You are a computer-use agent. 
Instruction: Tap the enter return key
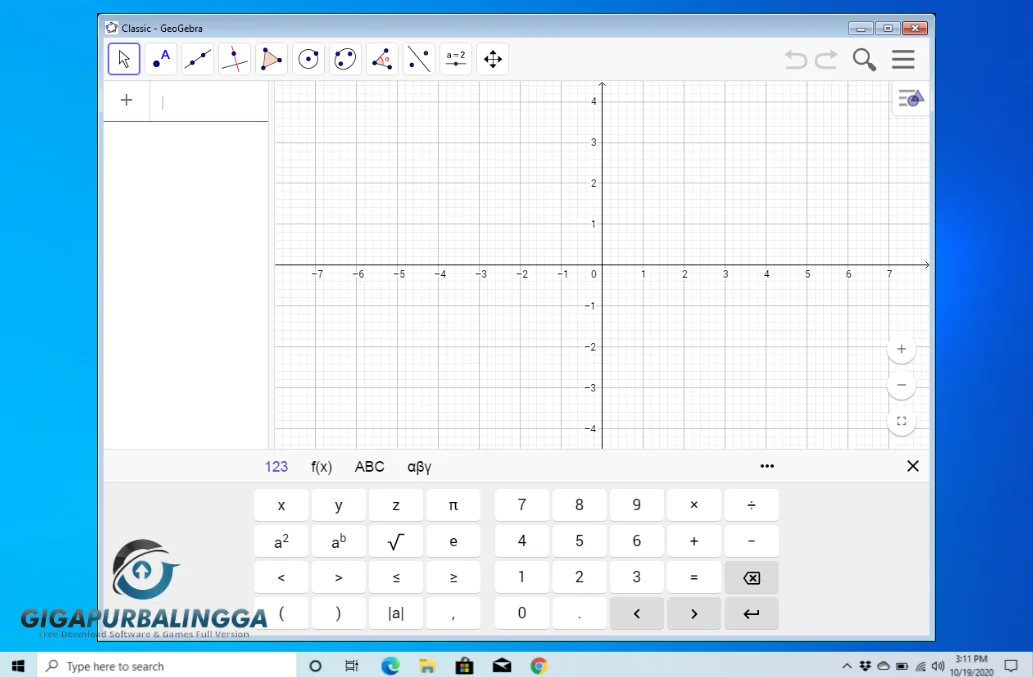click(x=751, y=614)
